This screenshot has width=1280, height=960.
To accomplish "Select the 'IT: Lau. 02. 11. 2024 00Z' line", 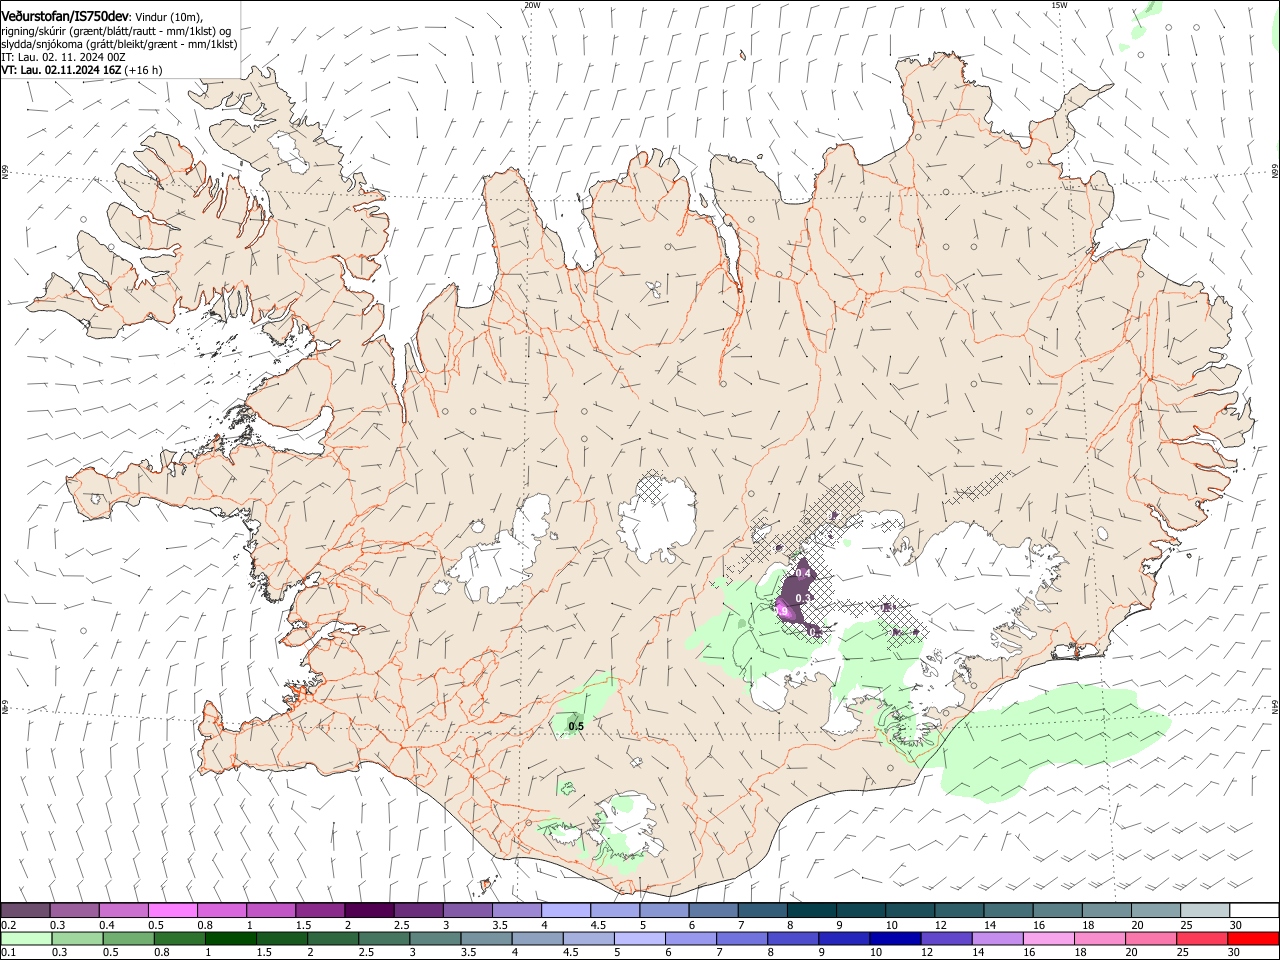I will 63,57.
